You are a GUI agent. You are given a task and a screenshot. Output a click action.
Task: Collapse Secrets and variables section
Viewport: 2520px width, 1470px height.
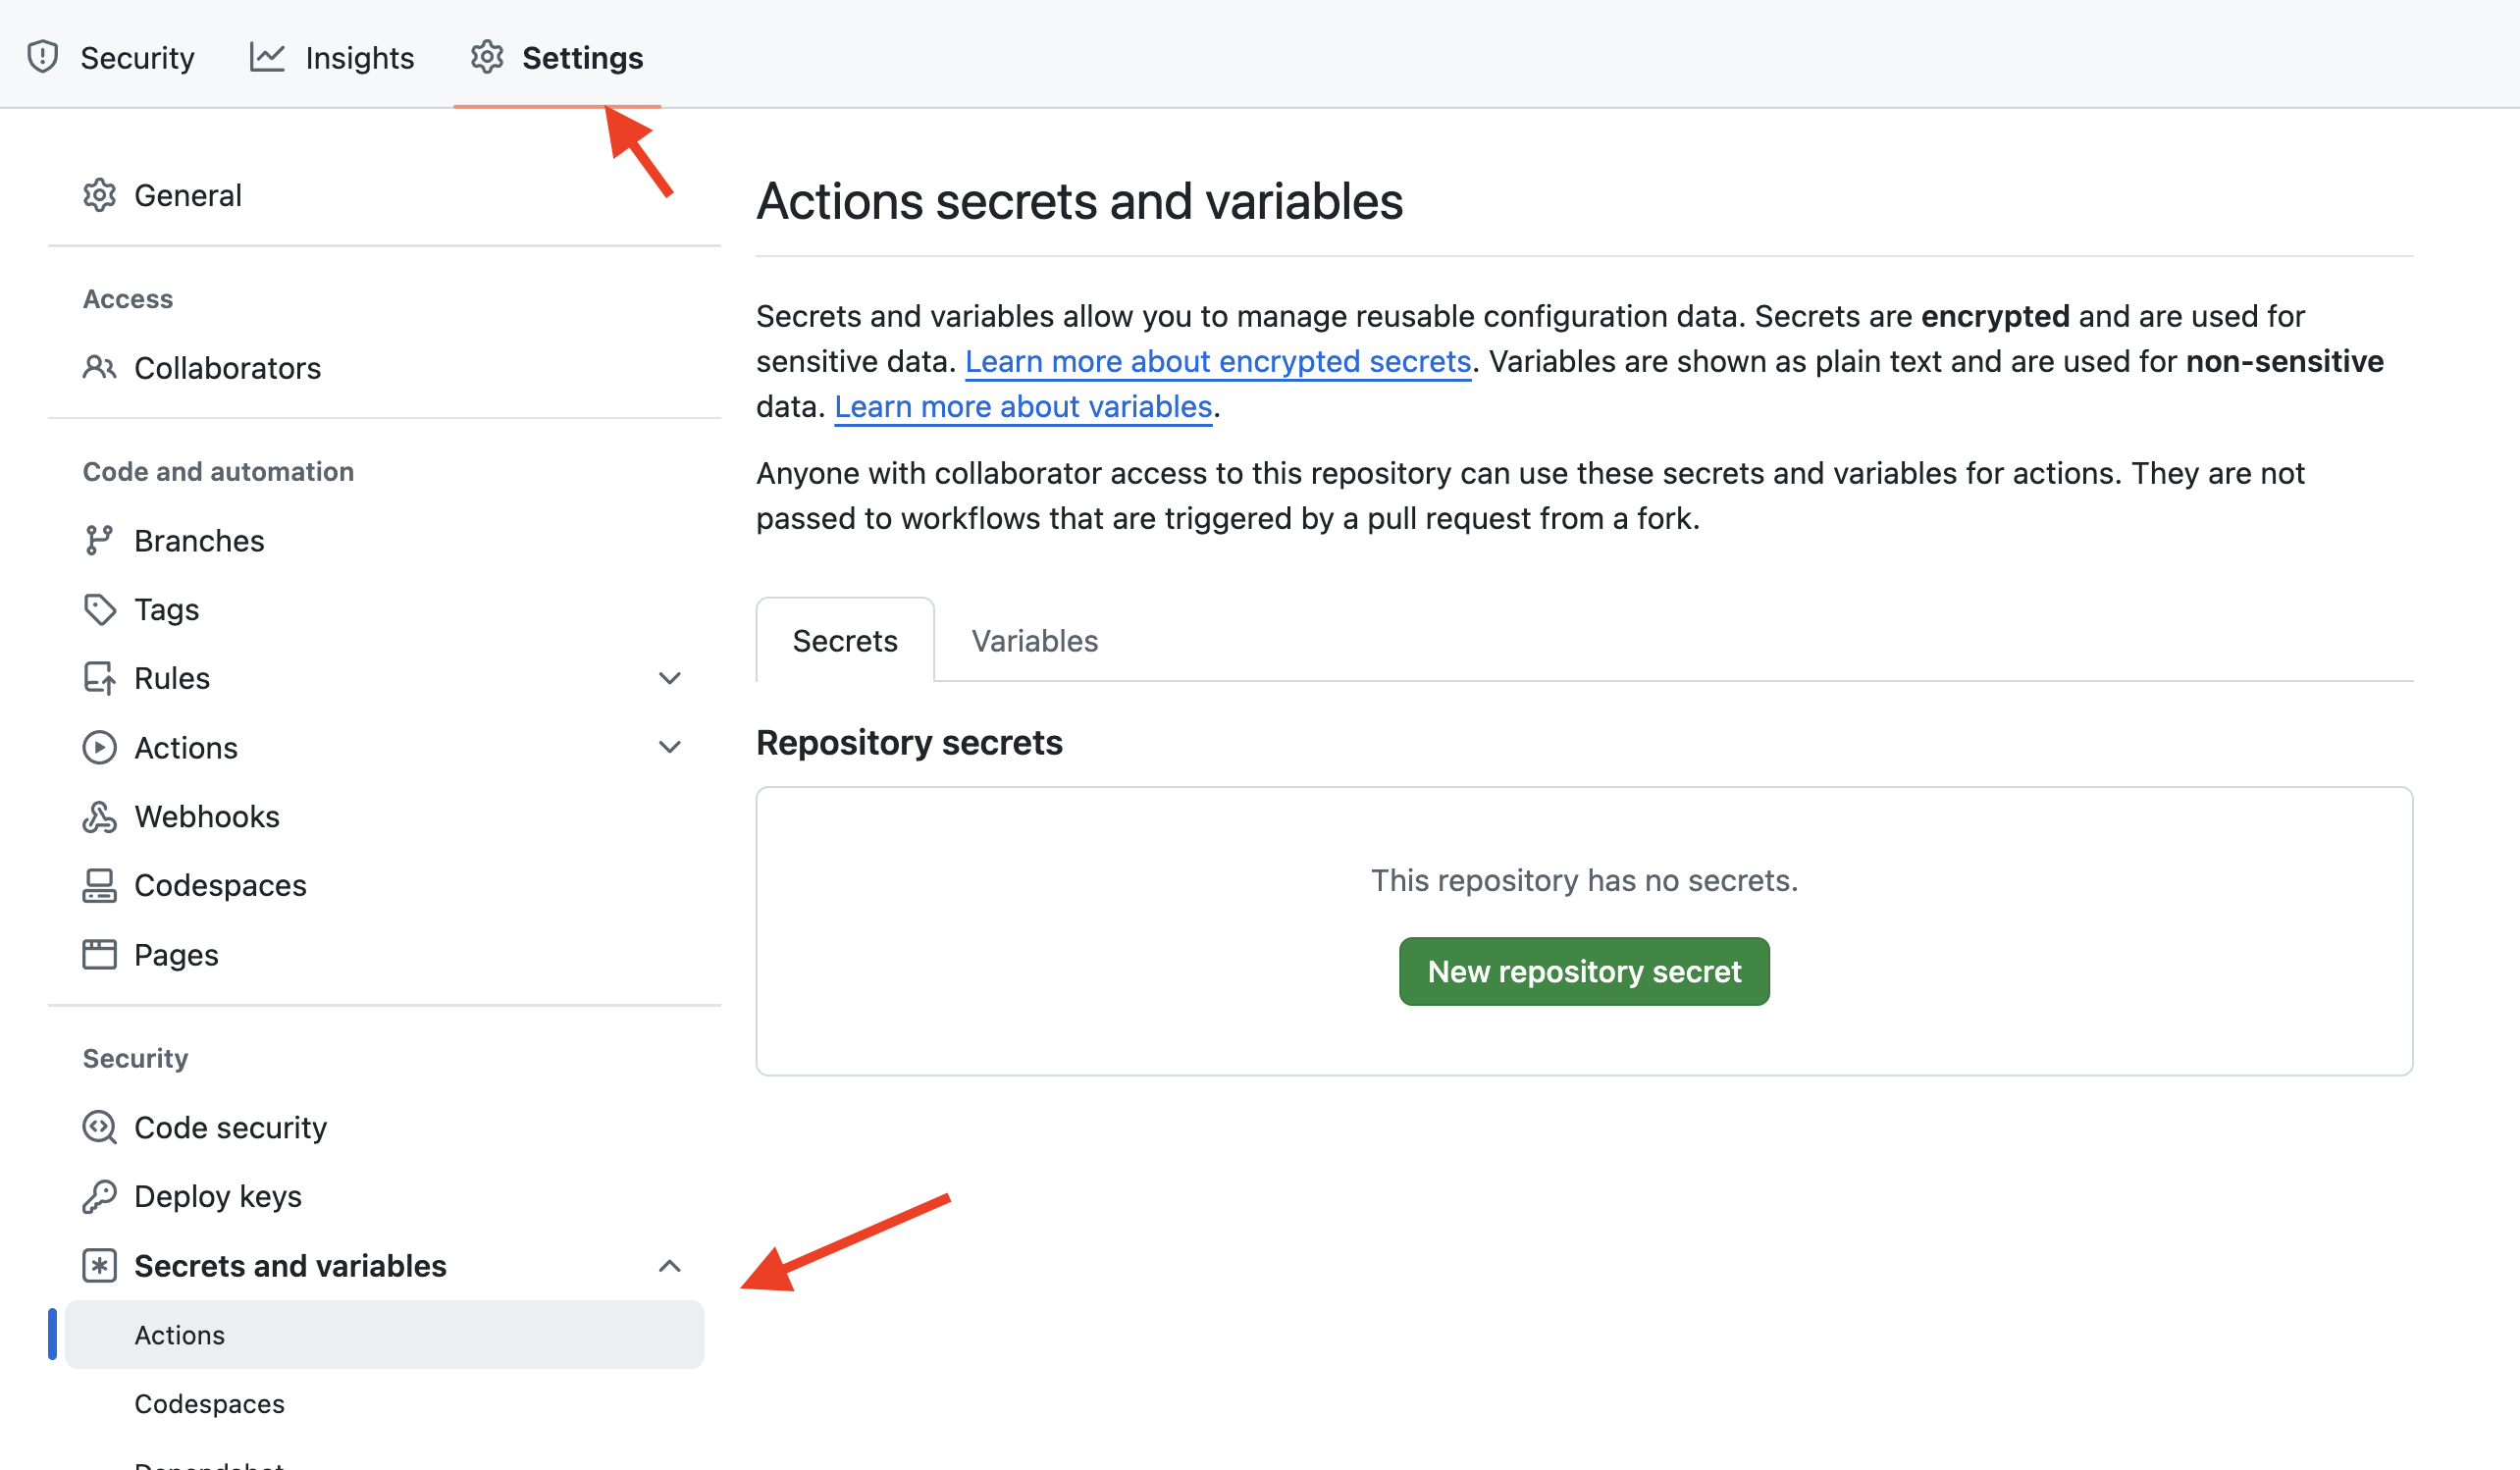pos(670,1266)
